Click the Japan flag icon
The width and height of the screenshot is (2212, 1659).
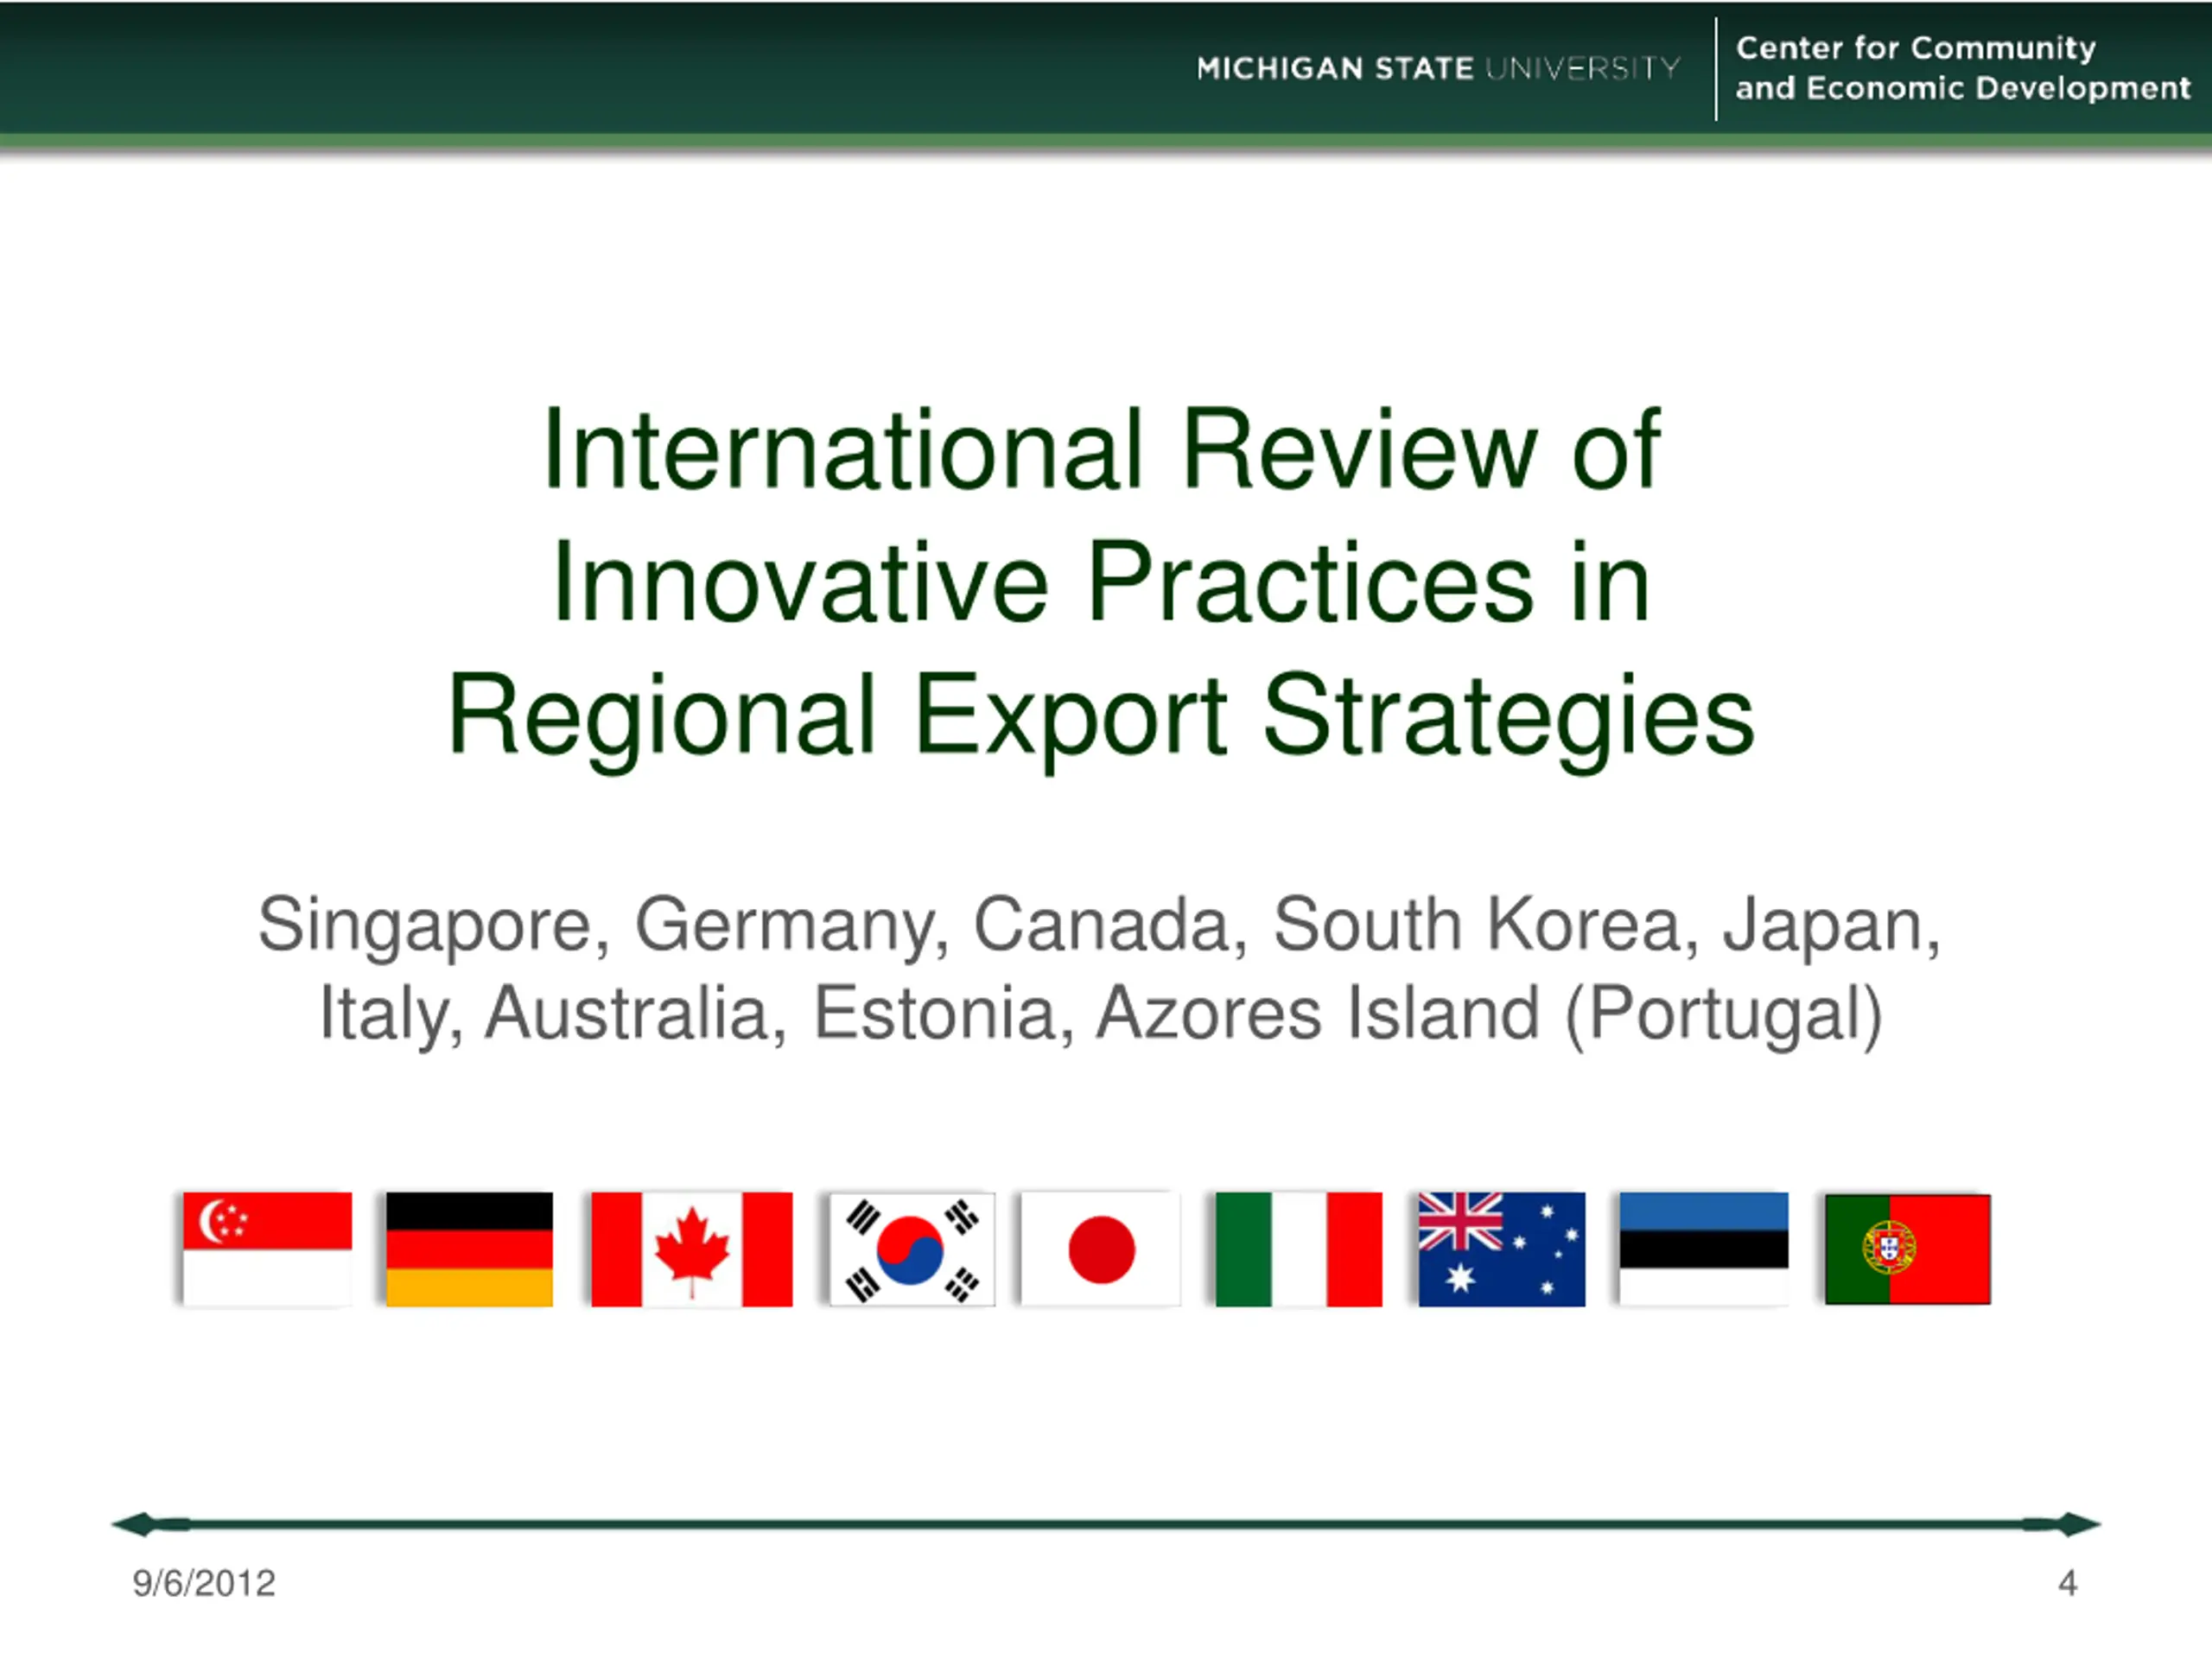[1100, 1248]
